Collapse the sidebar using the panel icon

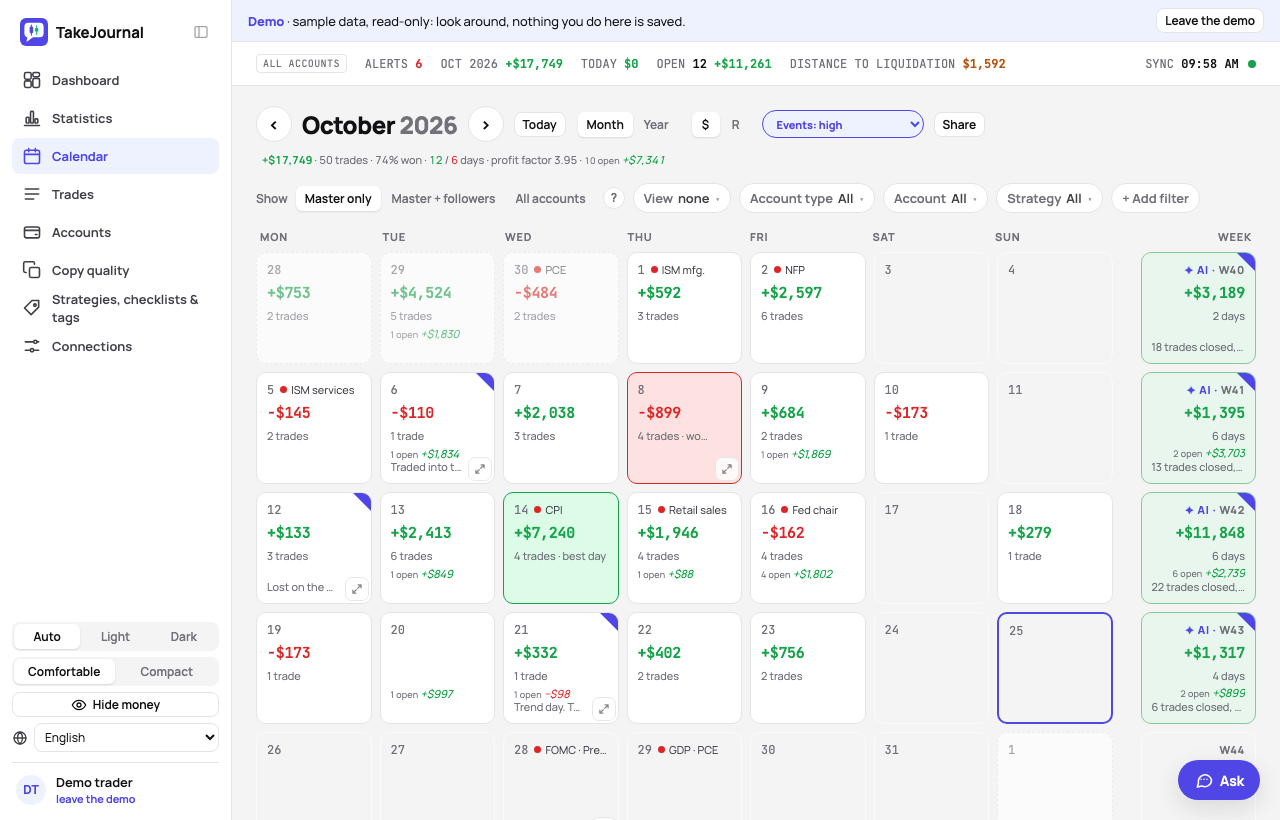(x=201, y=32)
